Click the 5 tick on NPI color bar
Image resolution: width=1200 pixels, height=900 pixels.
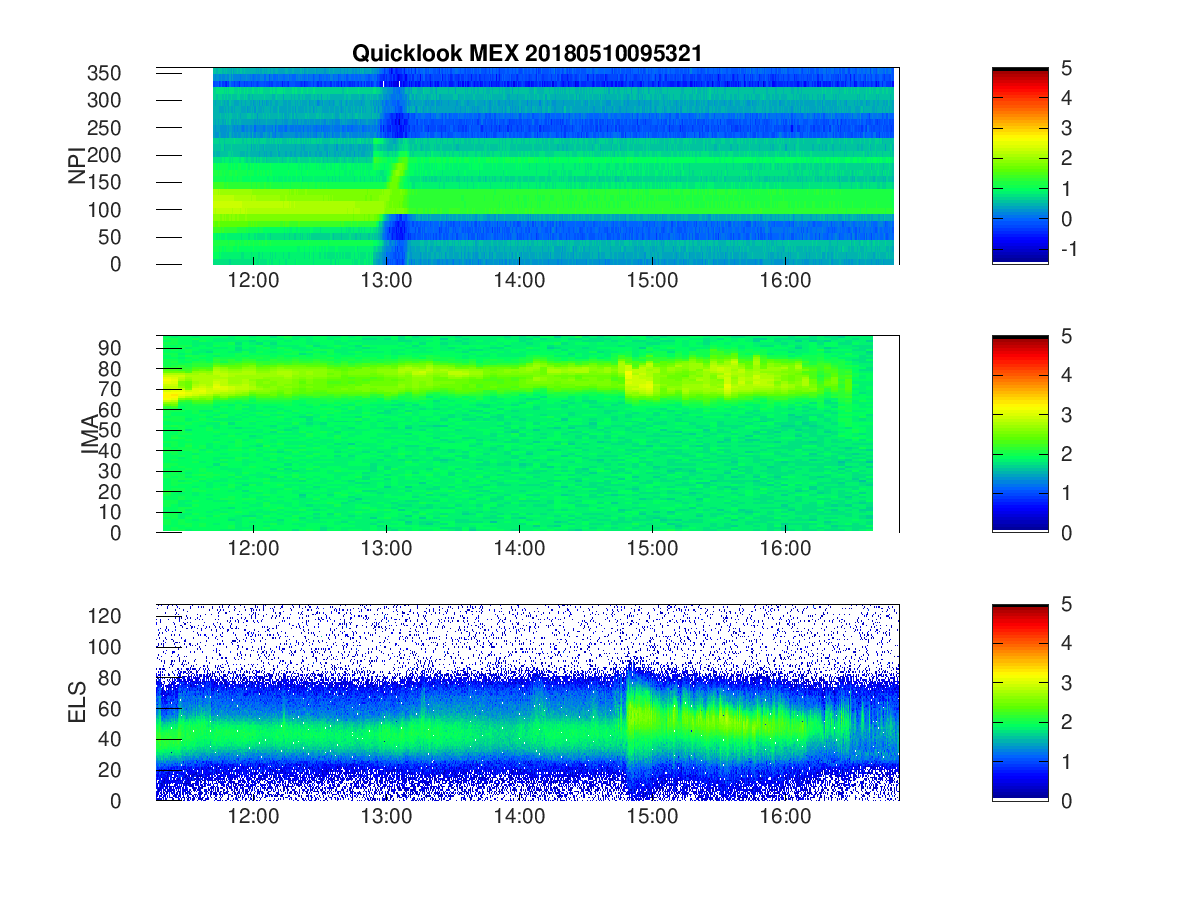[x=1065, y=69]
